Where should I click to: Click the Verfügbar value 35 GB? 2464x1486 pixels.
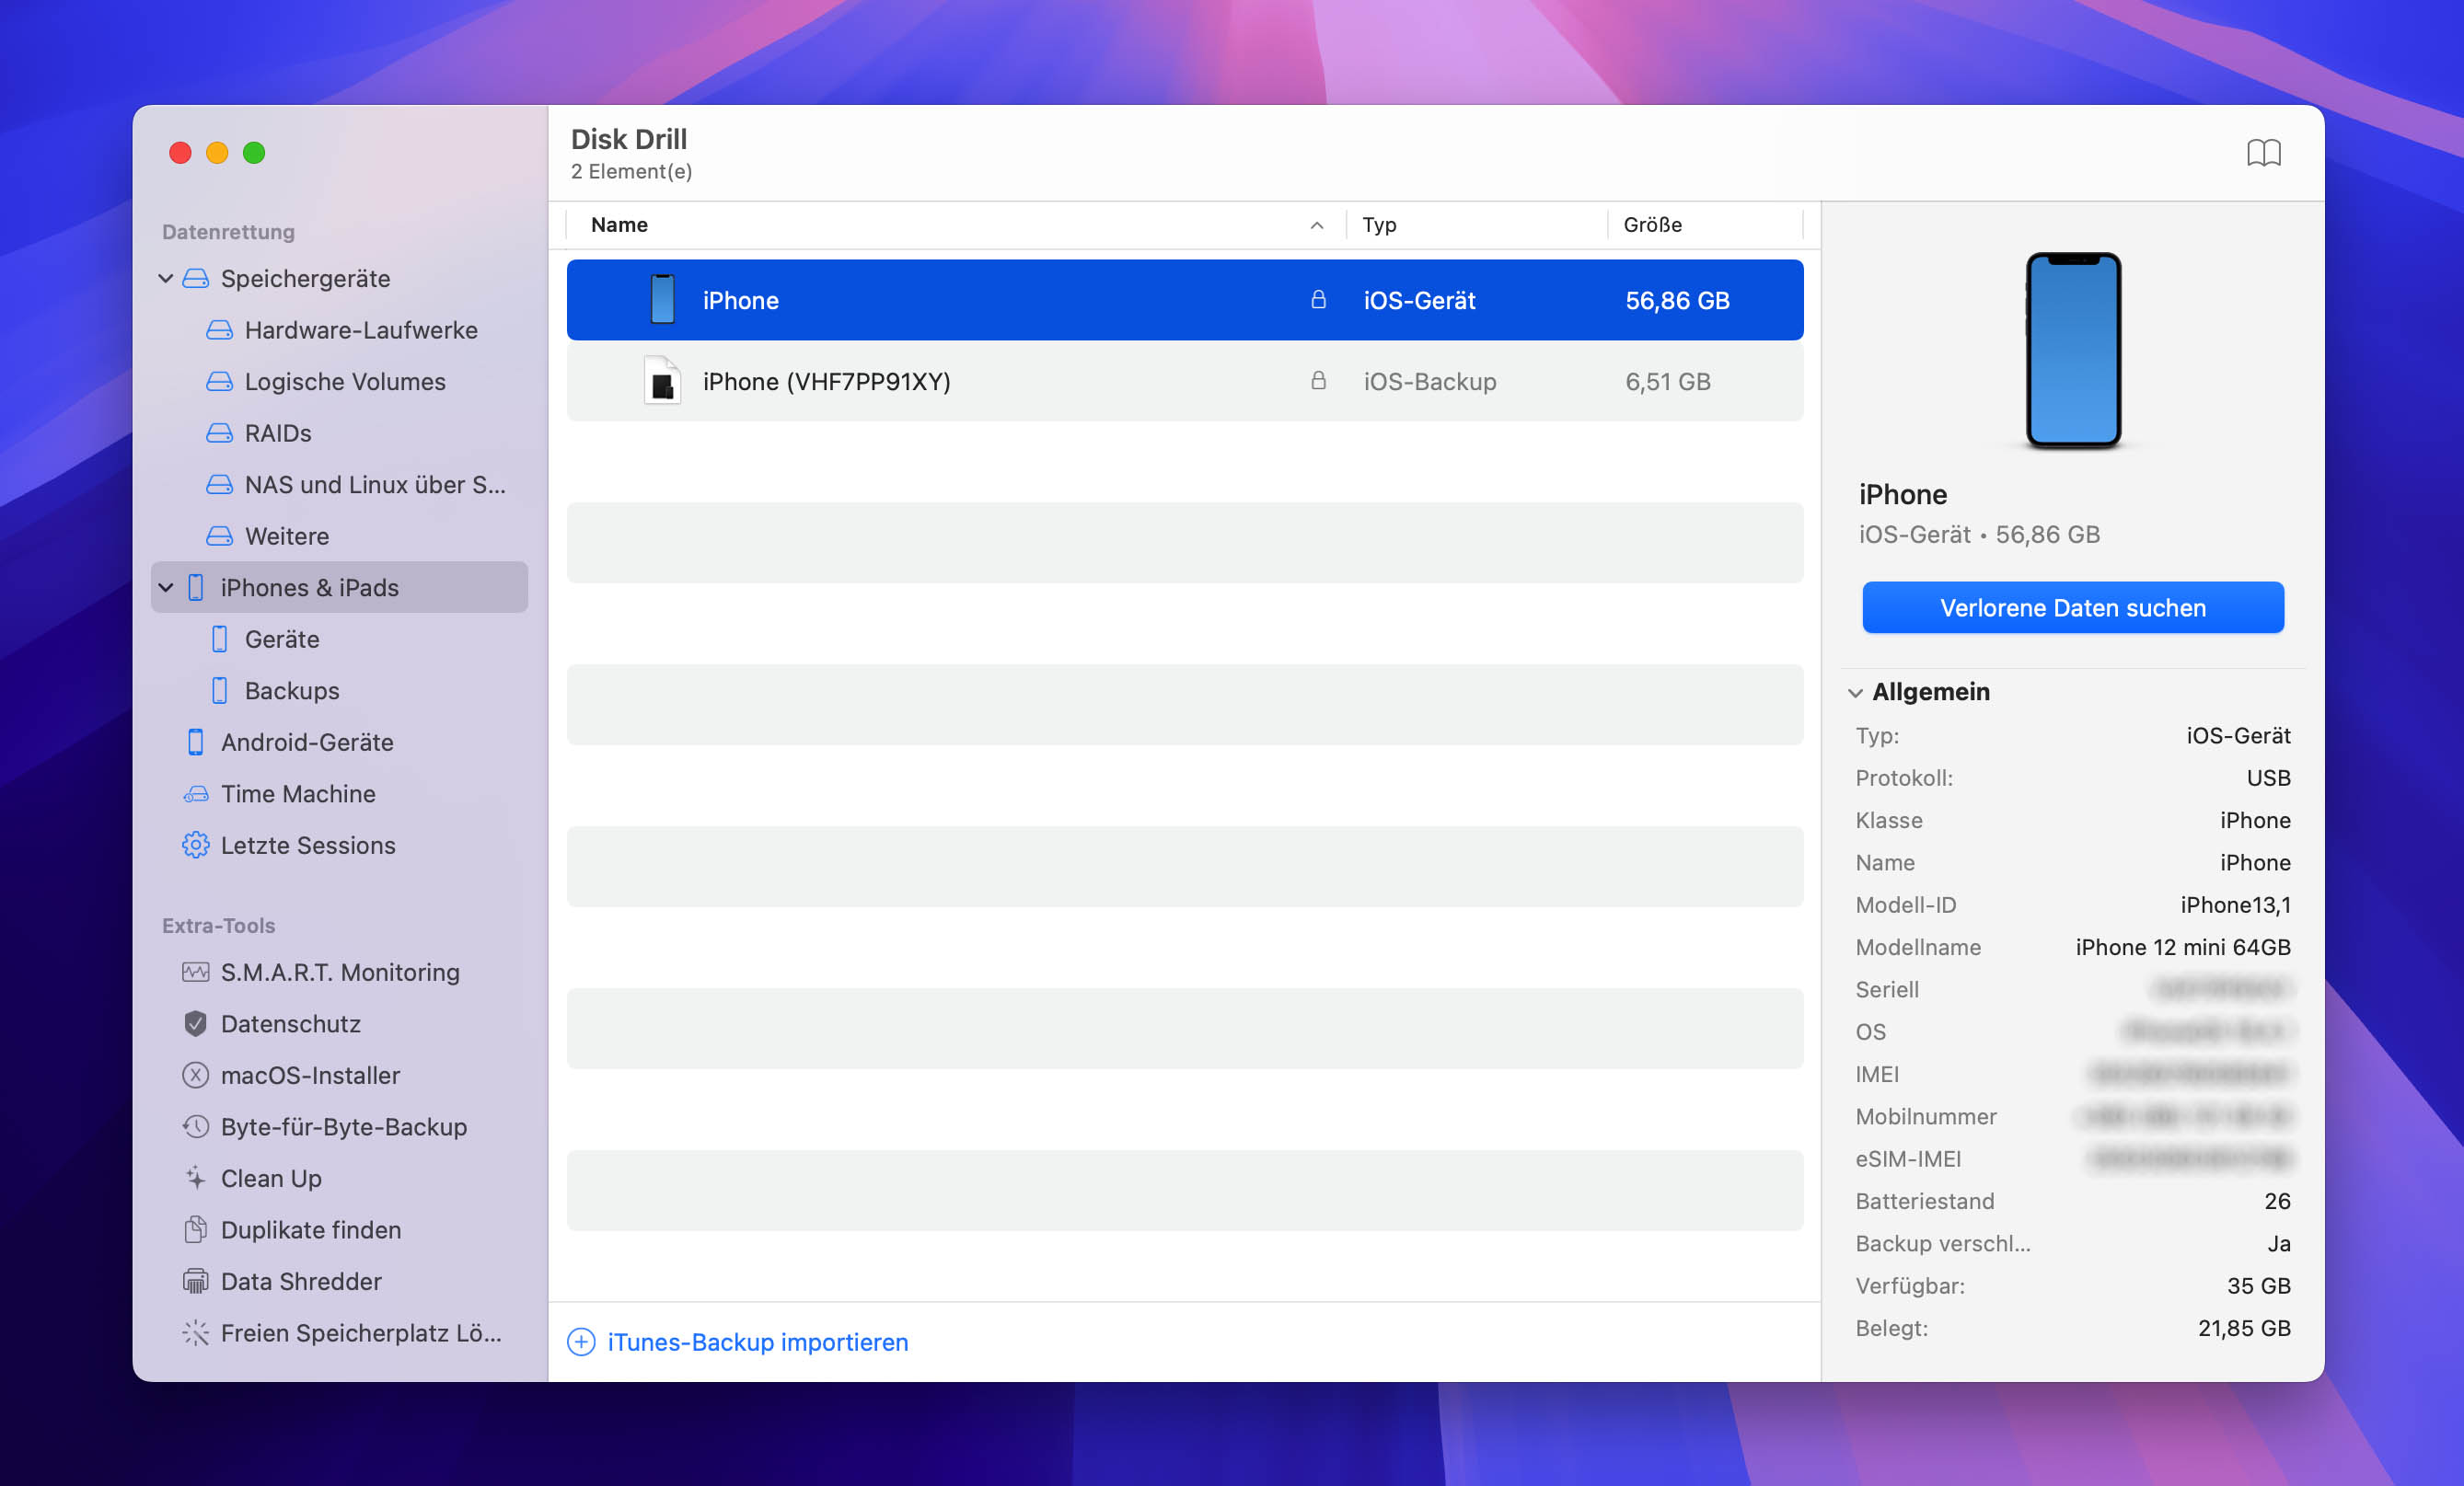point(2258,1286)
